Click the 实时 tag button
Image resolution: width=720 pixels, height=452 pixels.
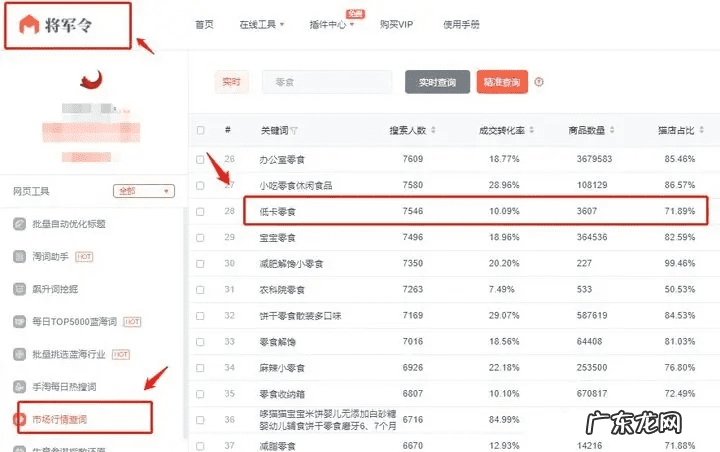coord(231,82)
